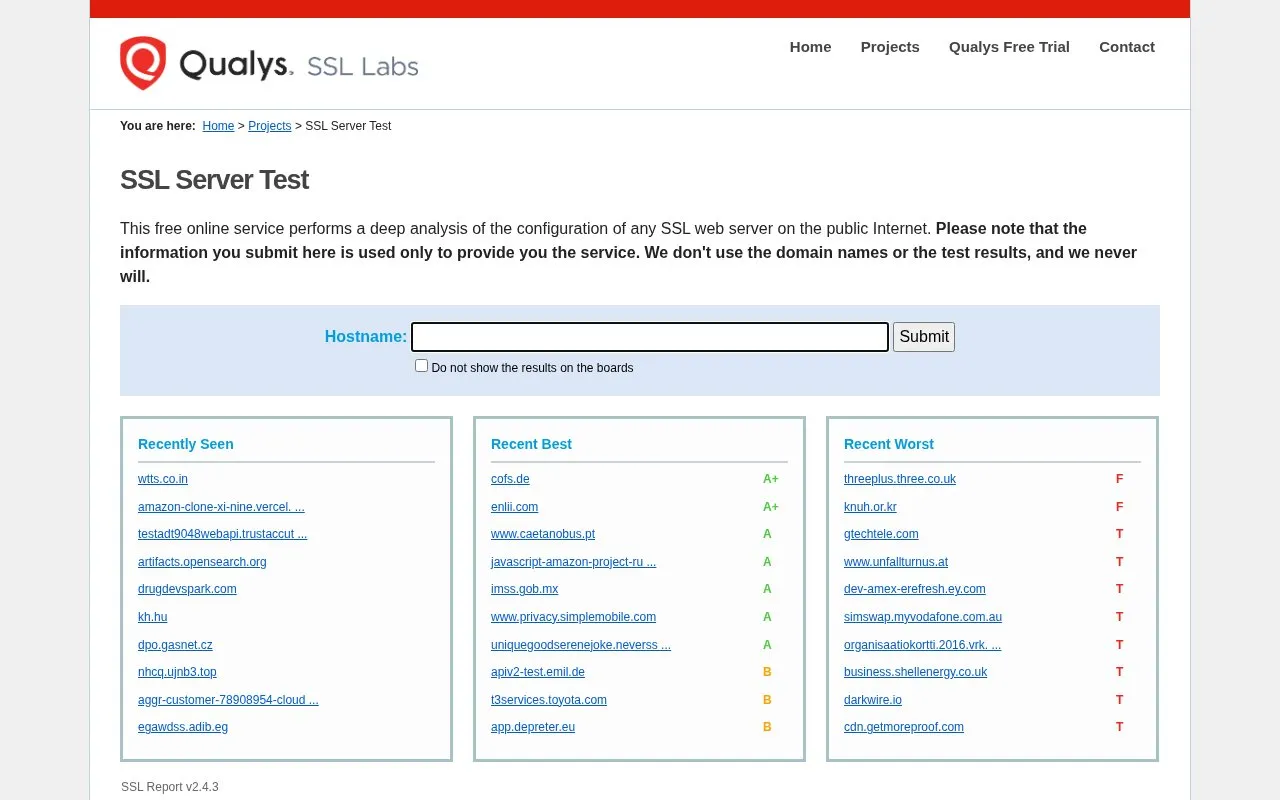Open testadt9048webapi.trustaccut link

point(222,534)
